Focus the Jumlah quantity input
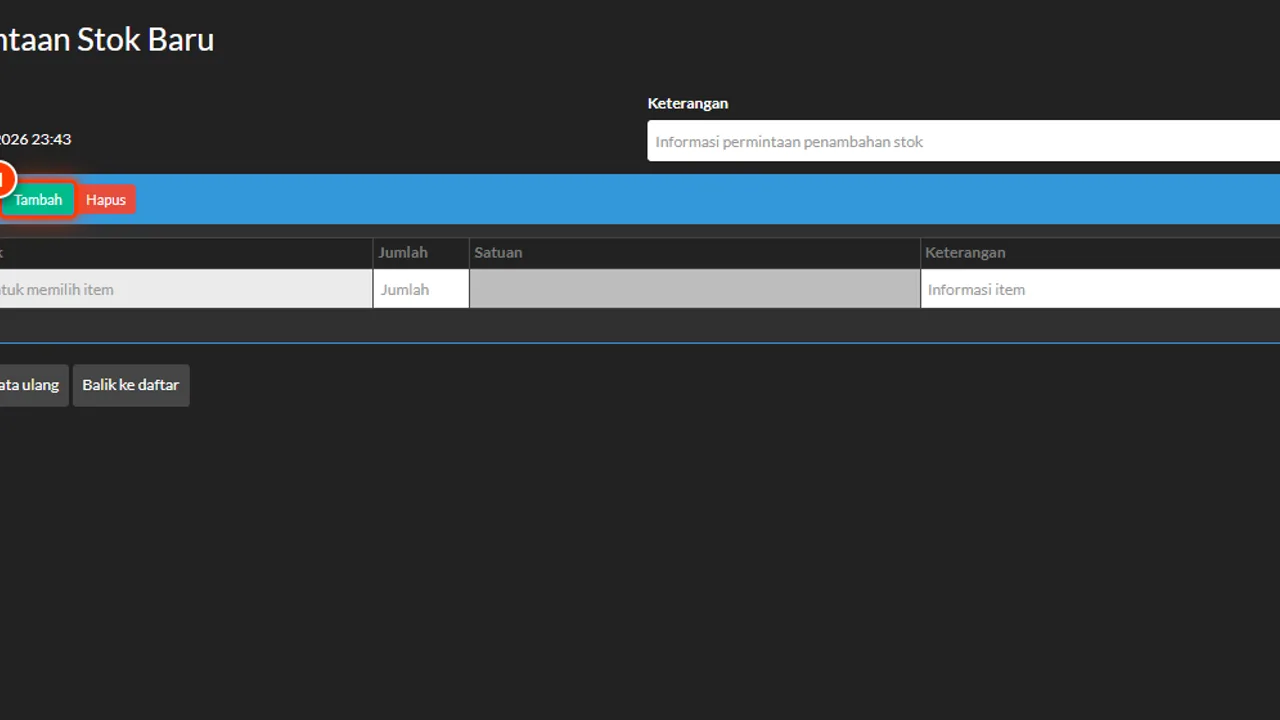 pyautogui.click(x=421, y=289)
